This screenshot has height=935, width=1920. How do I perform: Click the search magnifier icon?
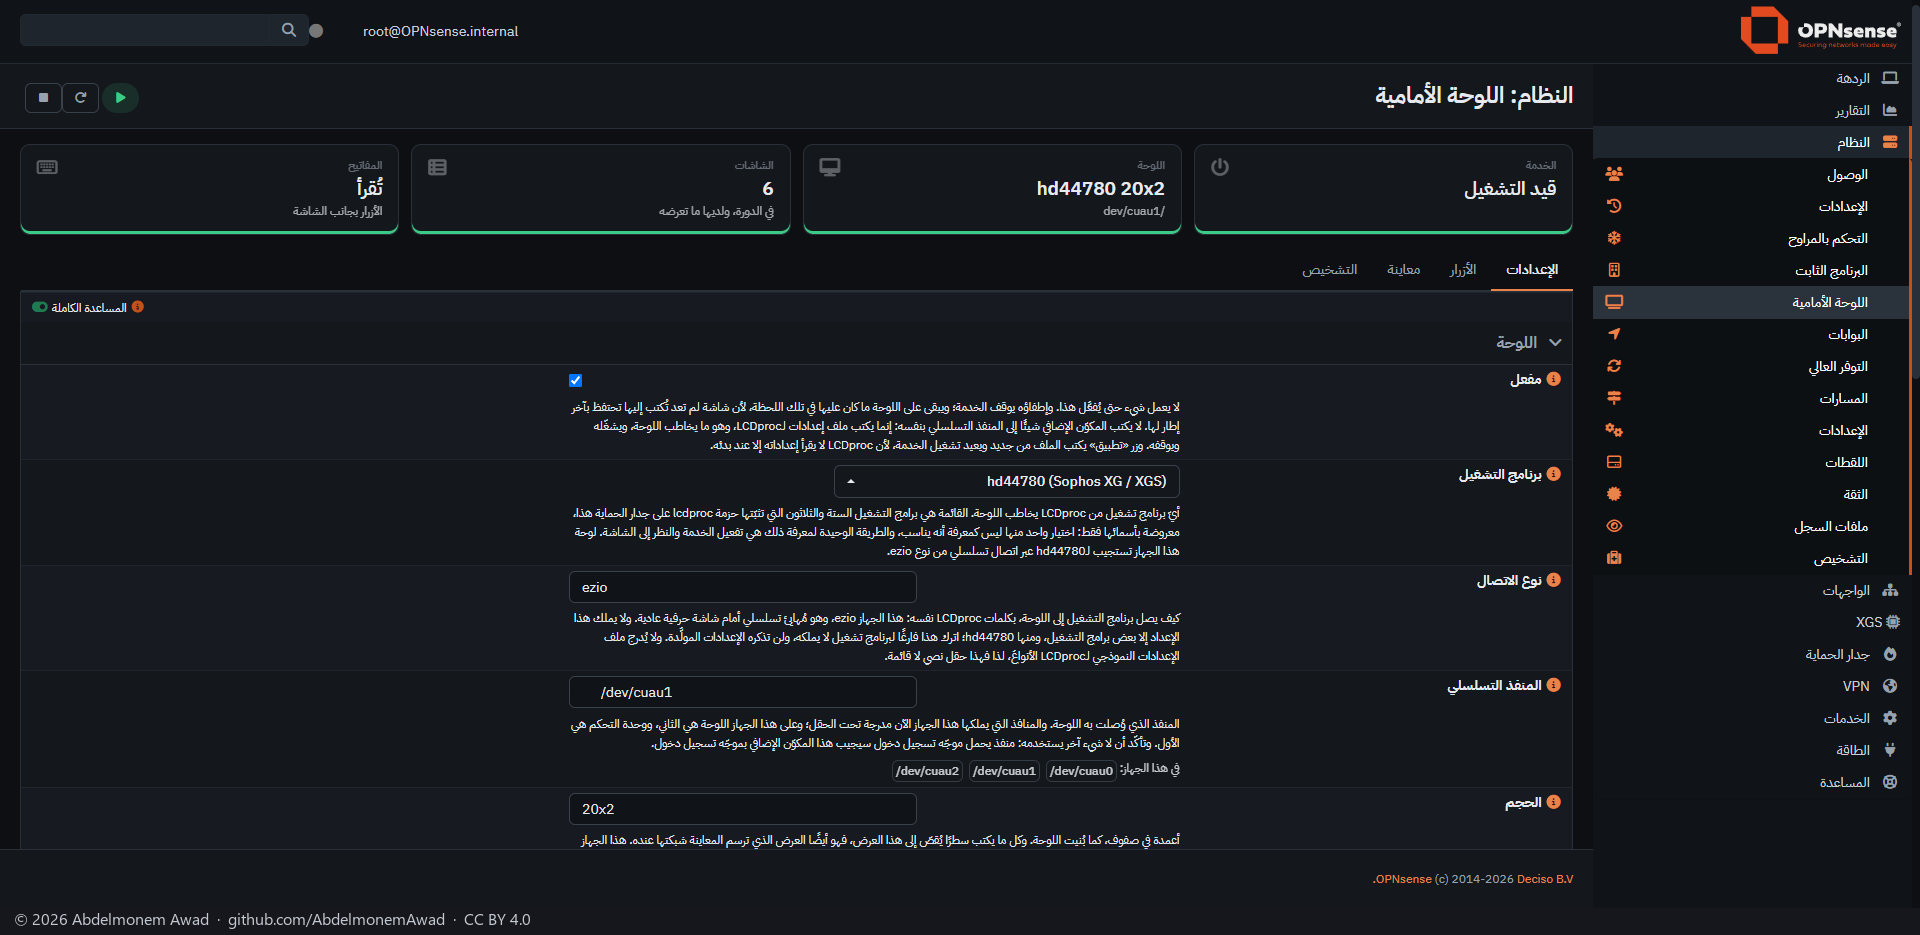point(289,30)
